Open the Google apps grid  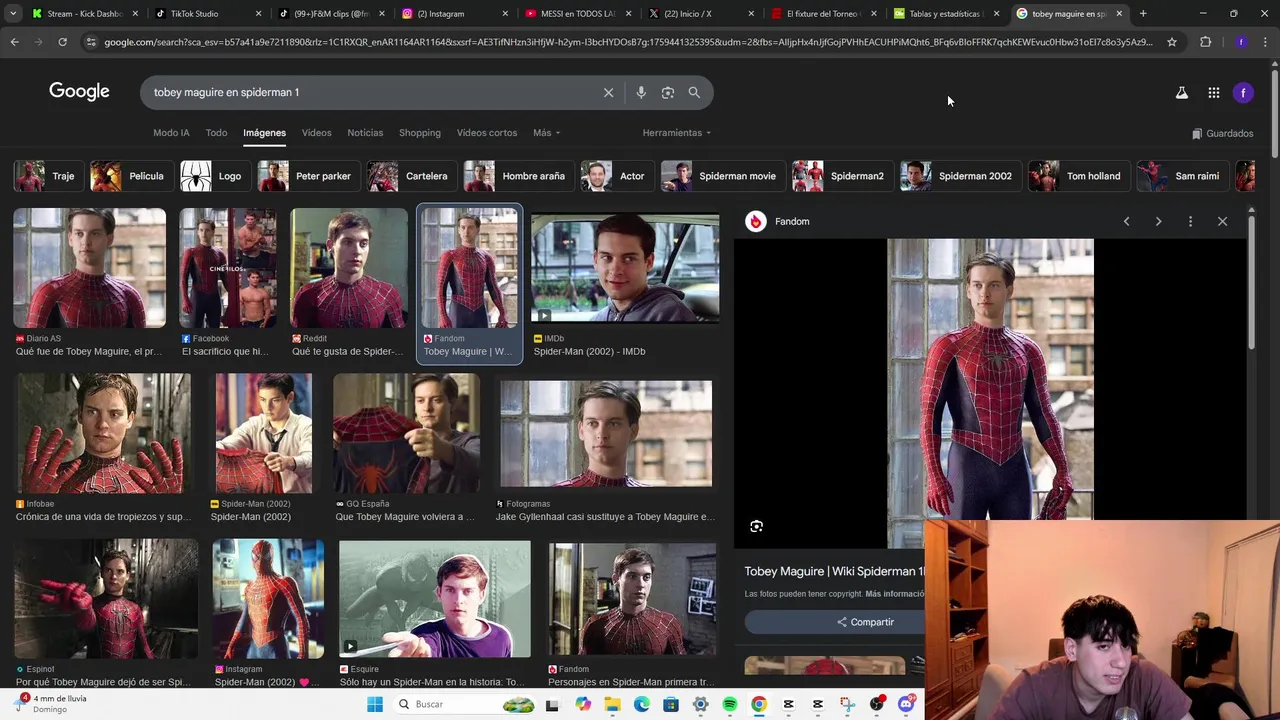pyautogui.click(x=1213, y=92)
